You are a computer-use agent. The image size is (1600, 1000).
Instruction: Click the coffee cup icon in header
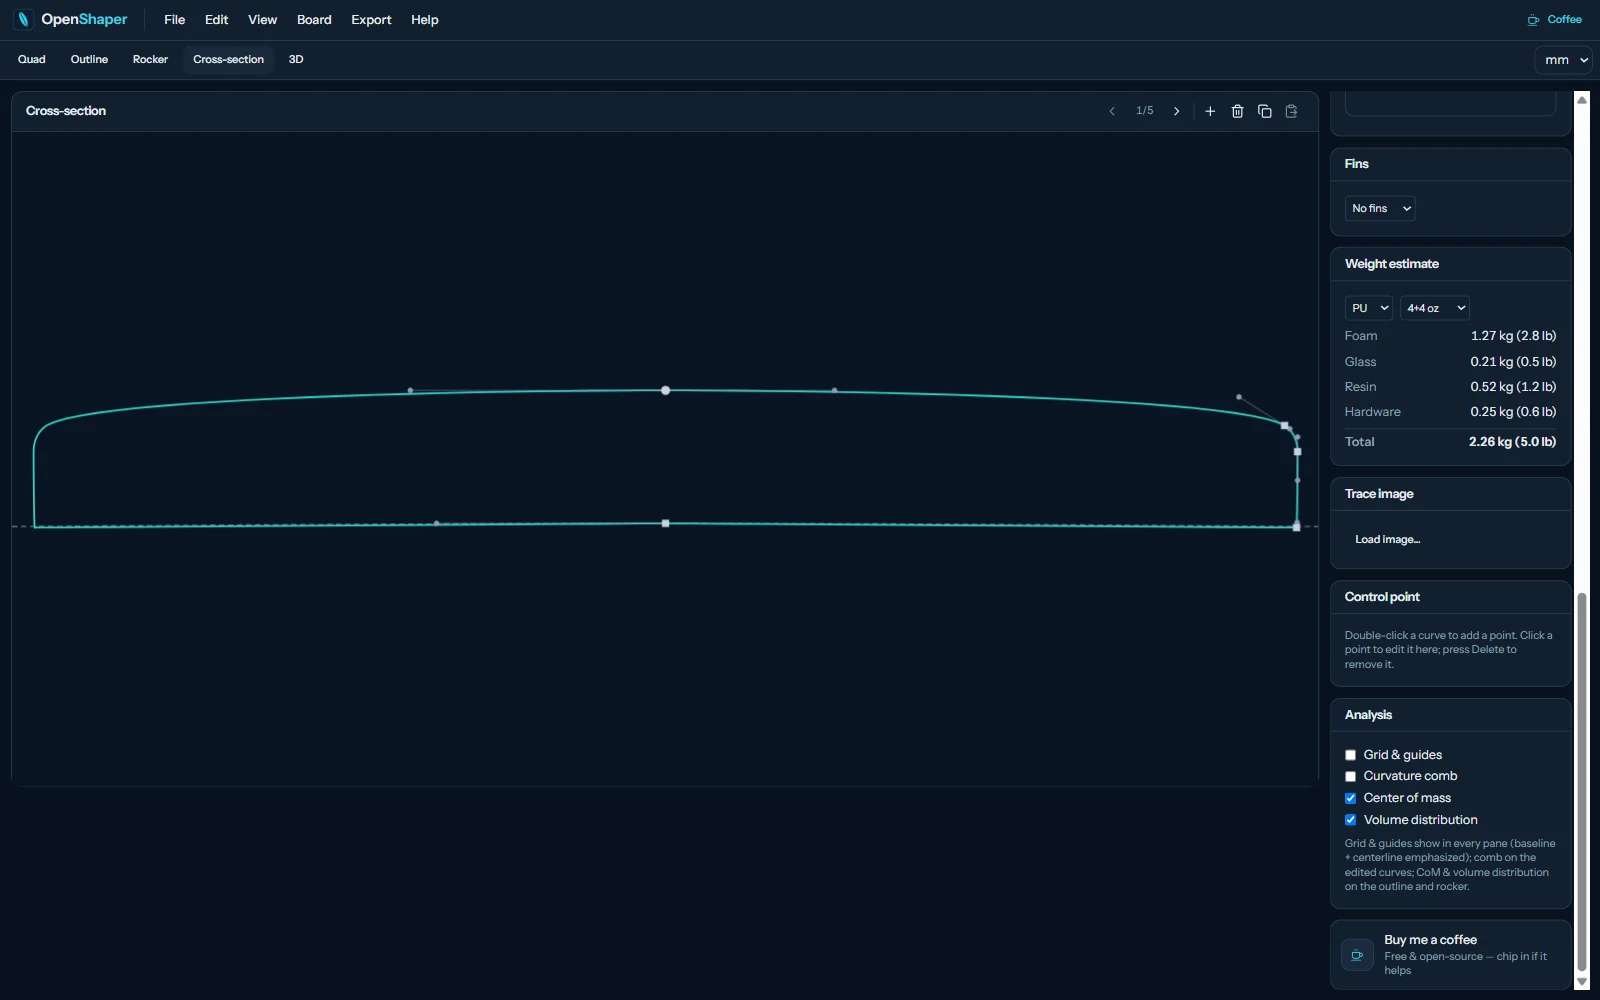(1533, 20)
